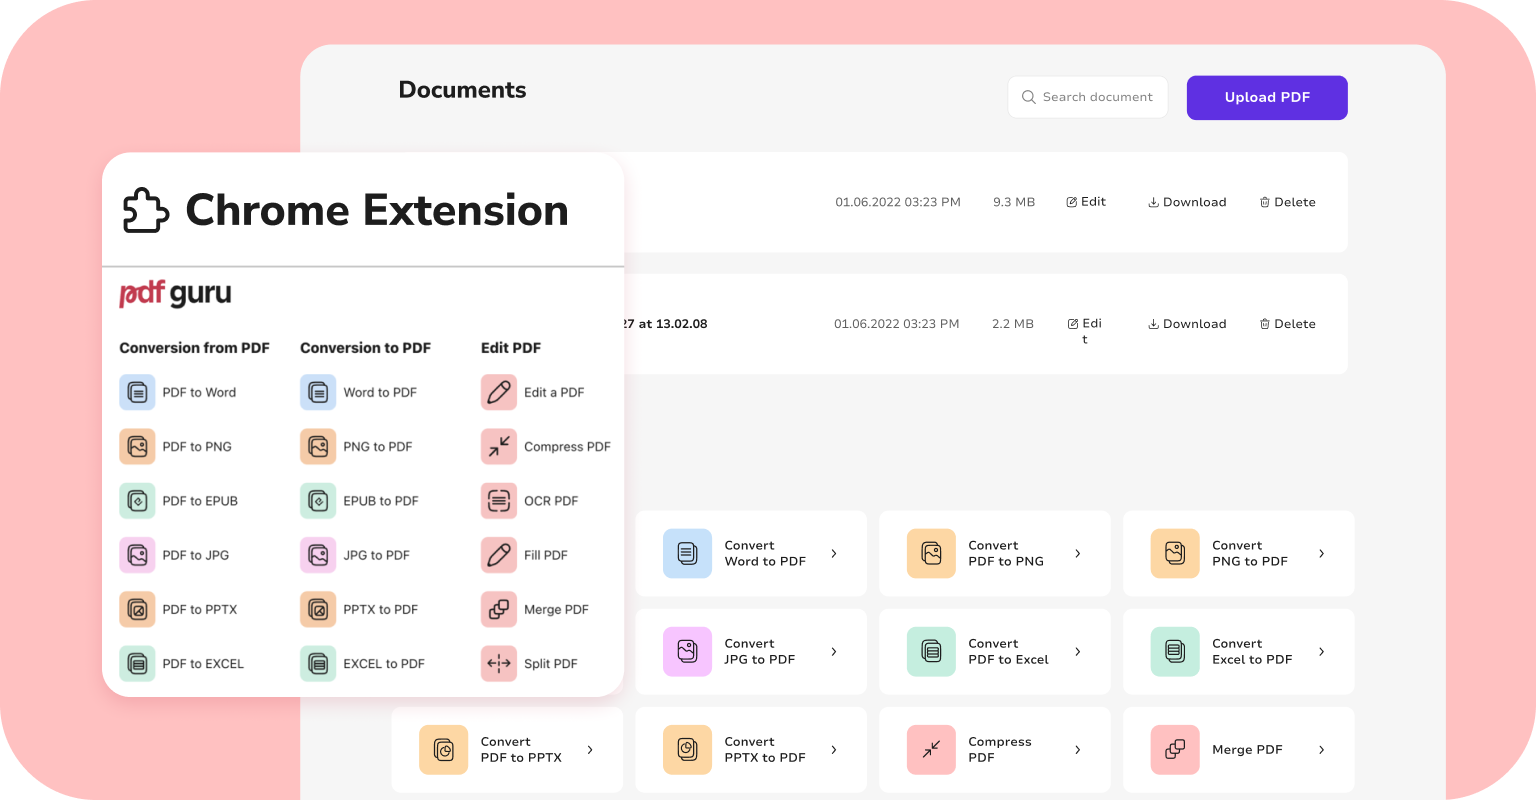Edit the 9.3 MB document
Viewport: 1536px width, 800px height.
(x=1086, y=202)
